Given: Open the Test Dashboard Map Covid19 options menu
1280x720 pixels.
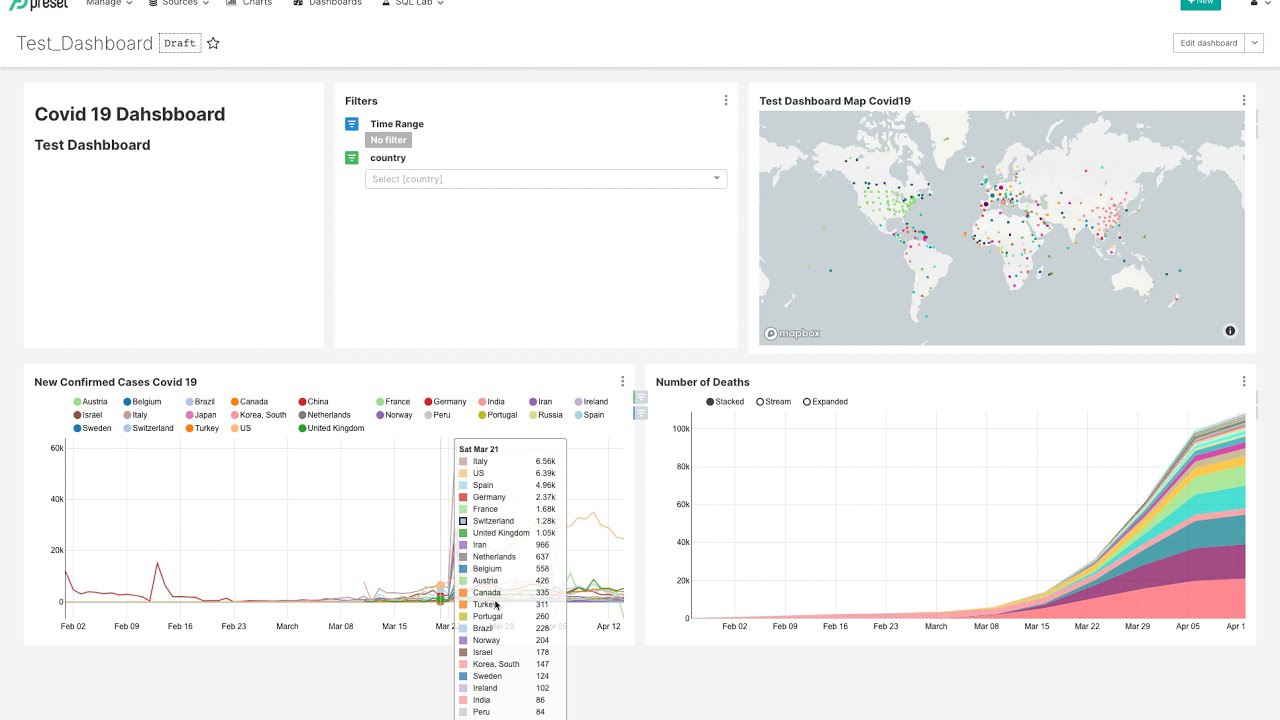Looking at the screenshot, I should [x=1244, y=100].
